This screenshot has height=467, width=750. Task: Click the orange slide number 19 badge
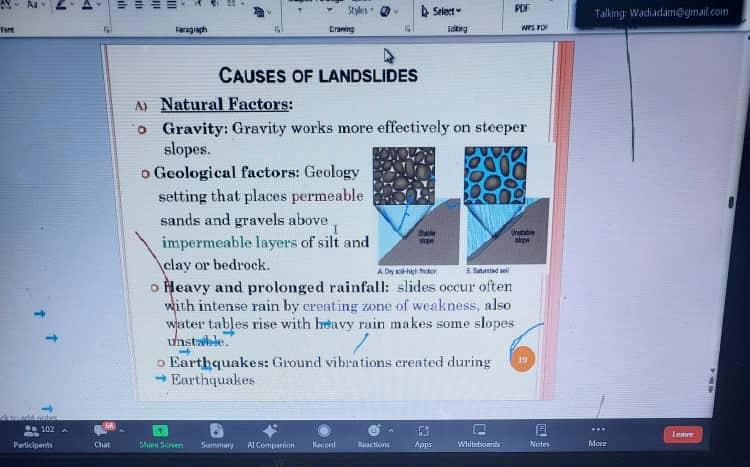coord(522,359)
